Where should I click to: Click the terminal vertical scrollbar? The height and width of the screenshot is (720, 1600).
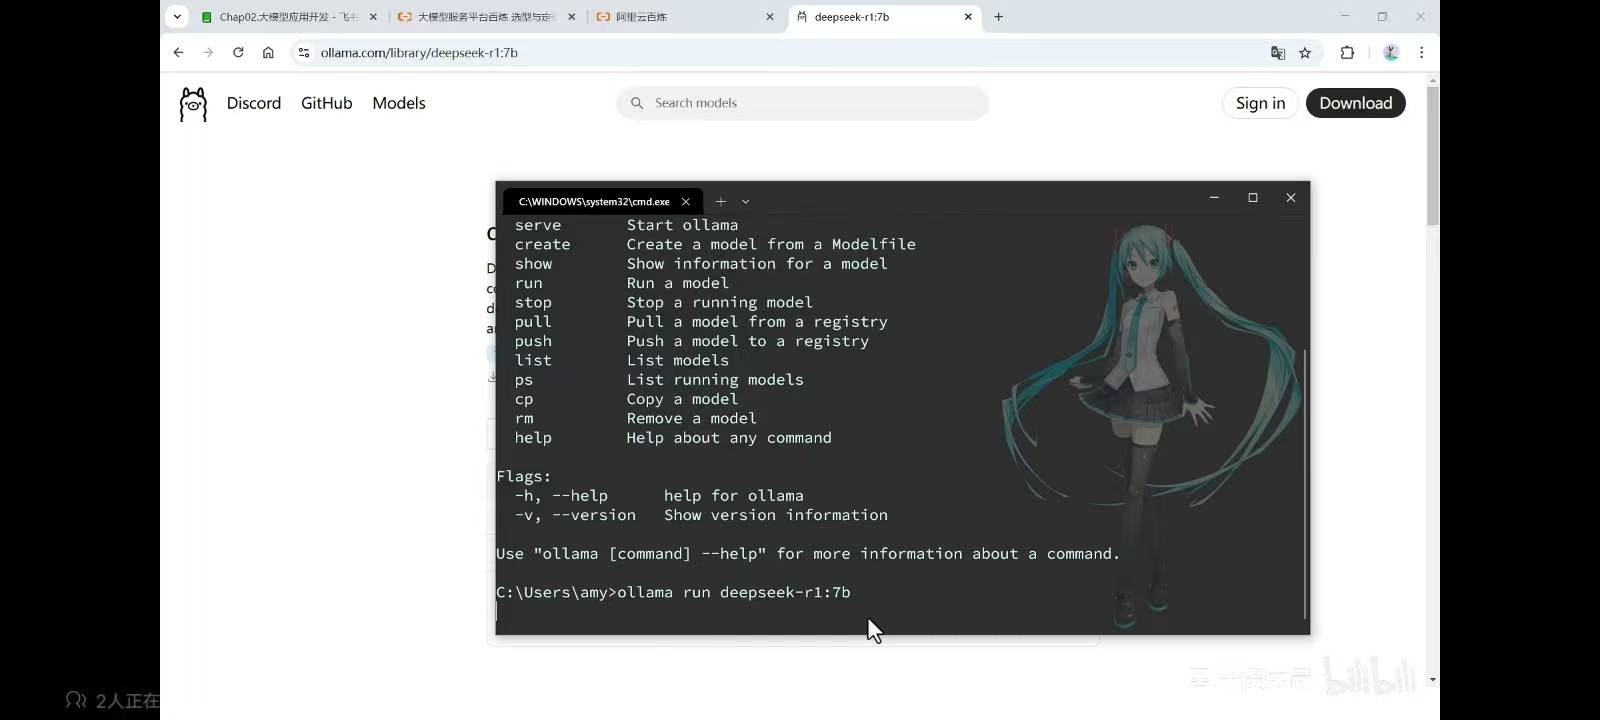click(x=1305, y=484)
